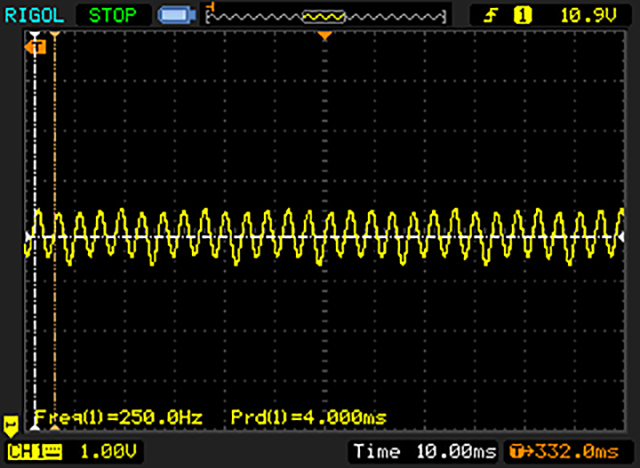This screenshot has height=468, width=640.
Task: Click the Freq(1)=250.0Hz measurement
Action: [119, 417]
